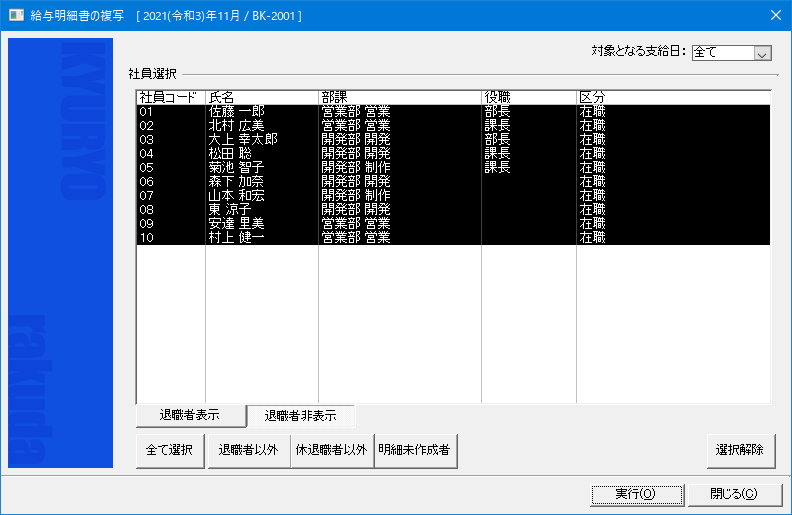Screen dimensions: 792x515
Task: Switch to the 退職者非表示 tab
Action: [x=300, y=416]
